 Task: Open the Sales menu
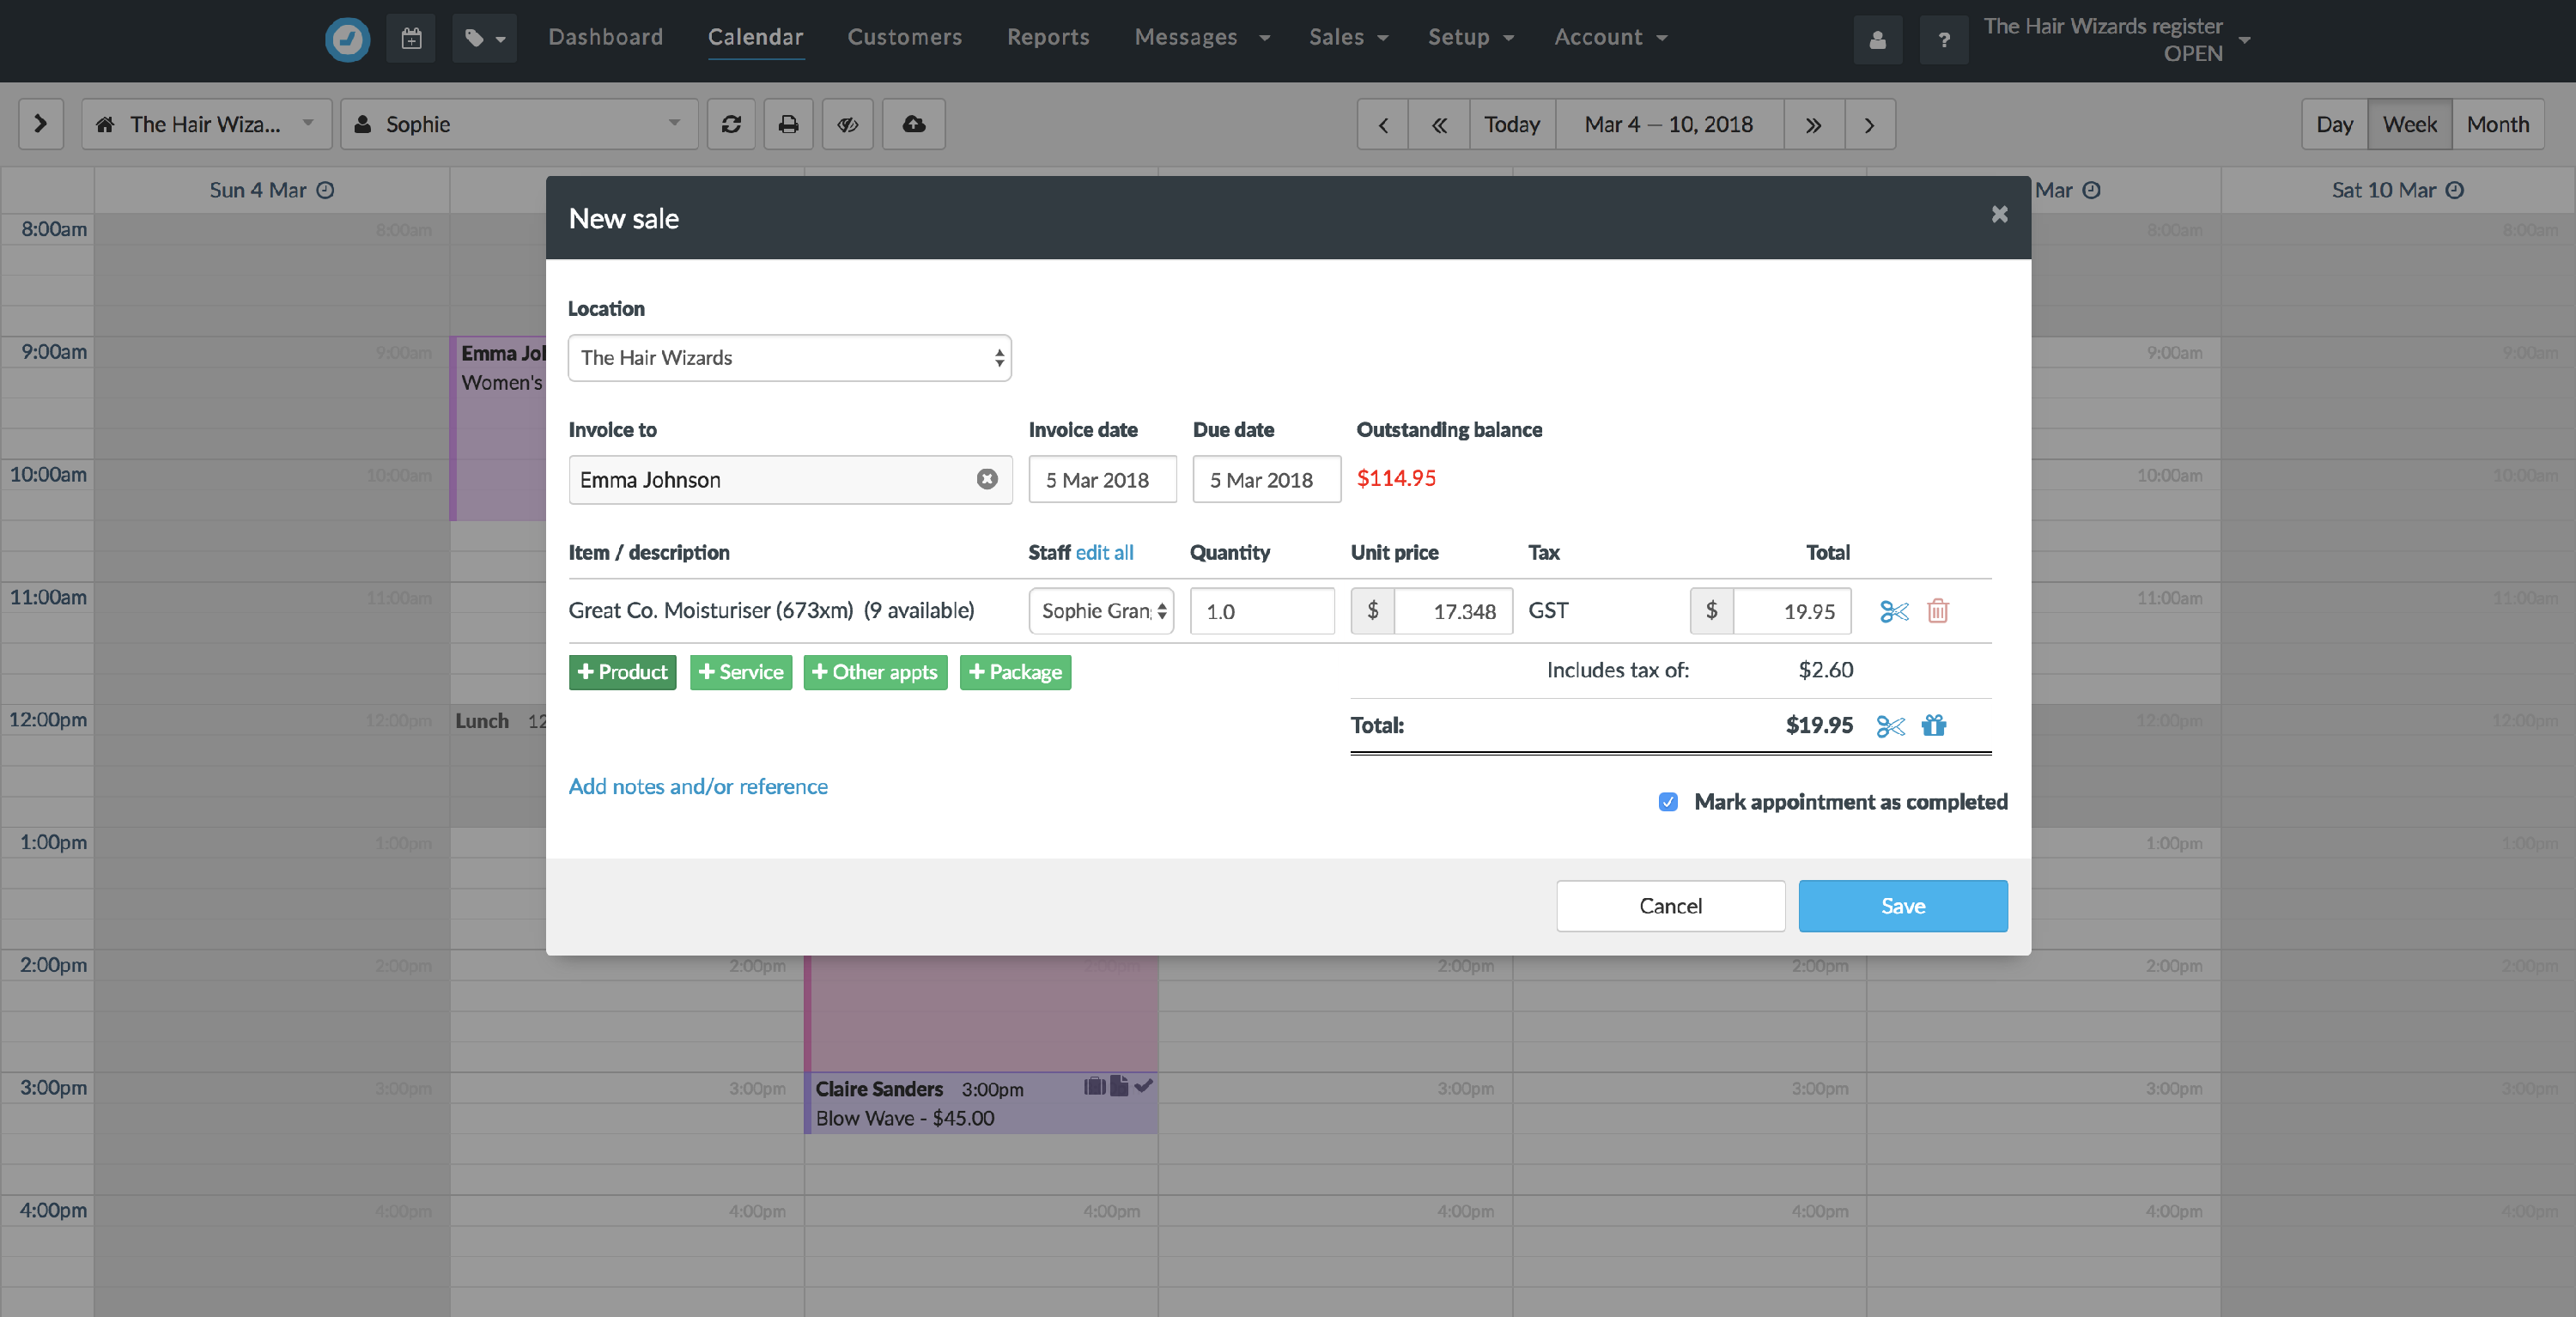click(x=1347, y=37)
